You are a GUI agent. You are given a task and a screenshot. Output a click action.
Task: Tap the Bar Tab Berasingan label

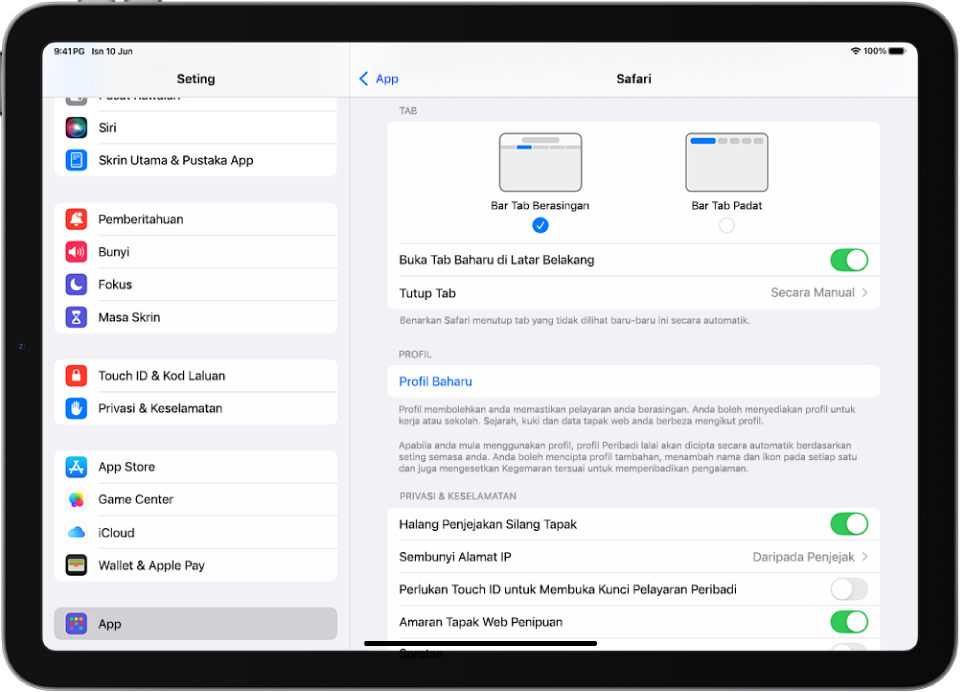coord(540,205)
